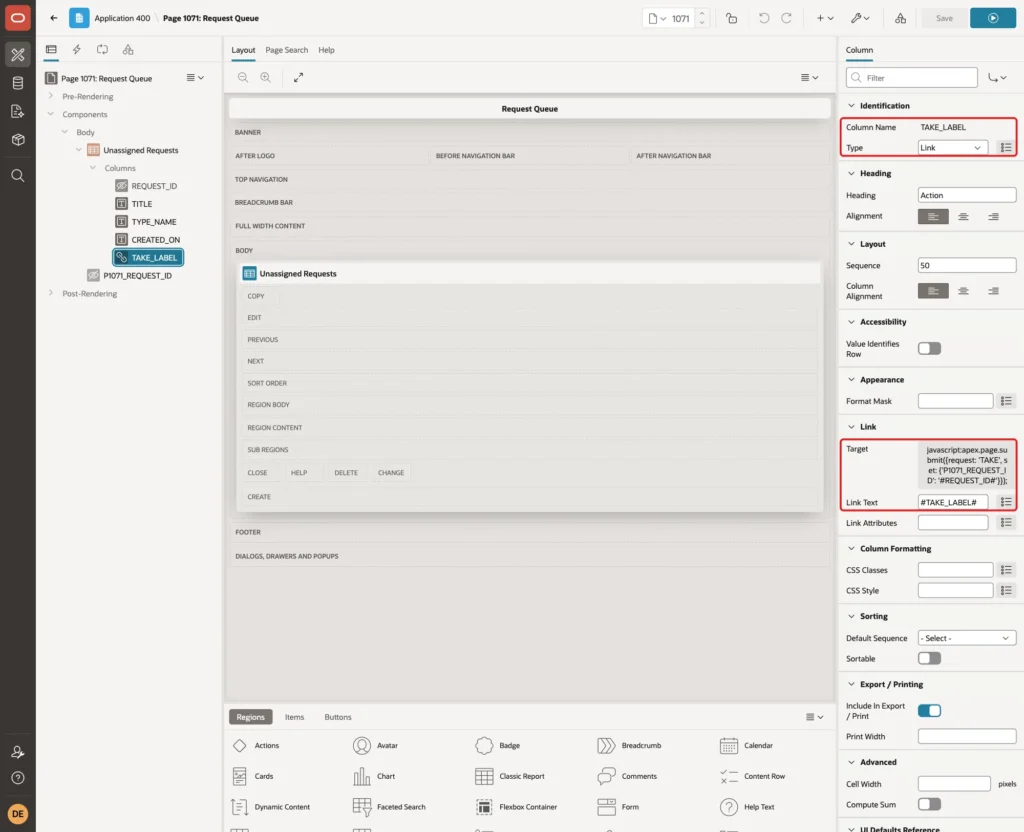Increment the page number stepper
This screenshot has width=1024, height=832.
(x=702, y=14)
